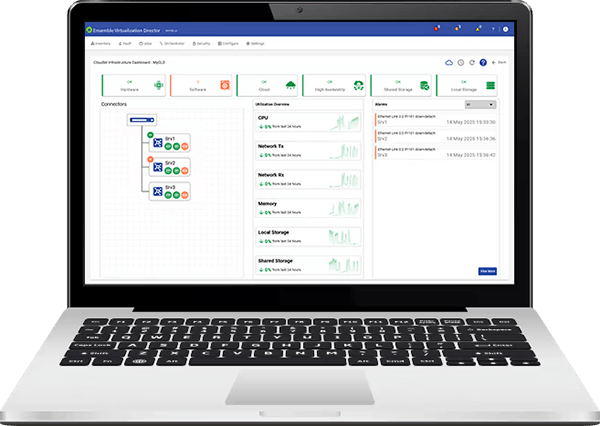Open the Security menu
The height and width of the screenshot is (426, 600).
click(202, 44)
